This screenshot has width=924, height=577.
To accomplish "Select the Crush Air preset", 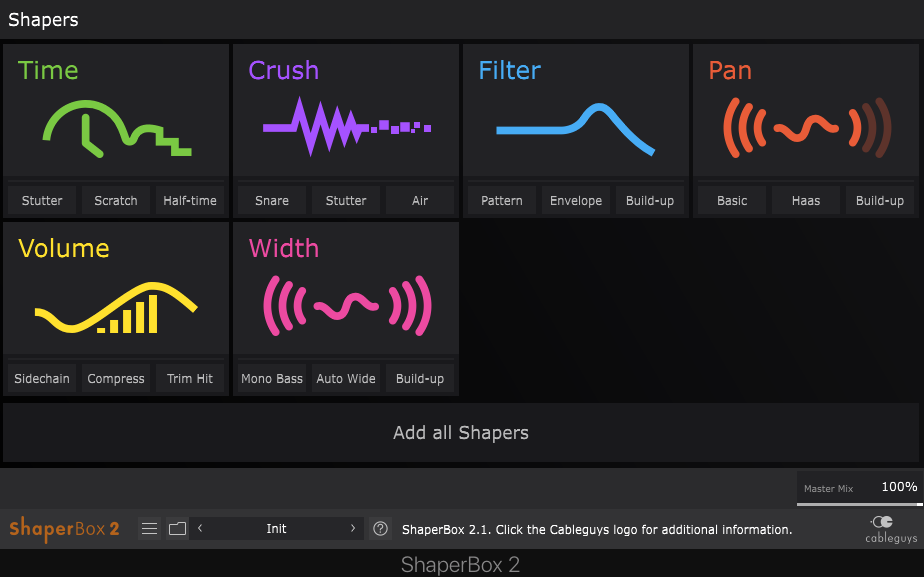I will [x=420, y=200].
